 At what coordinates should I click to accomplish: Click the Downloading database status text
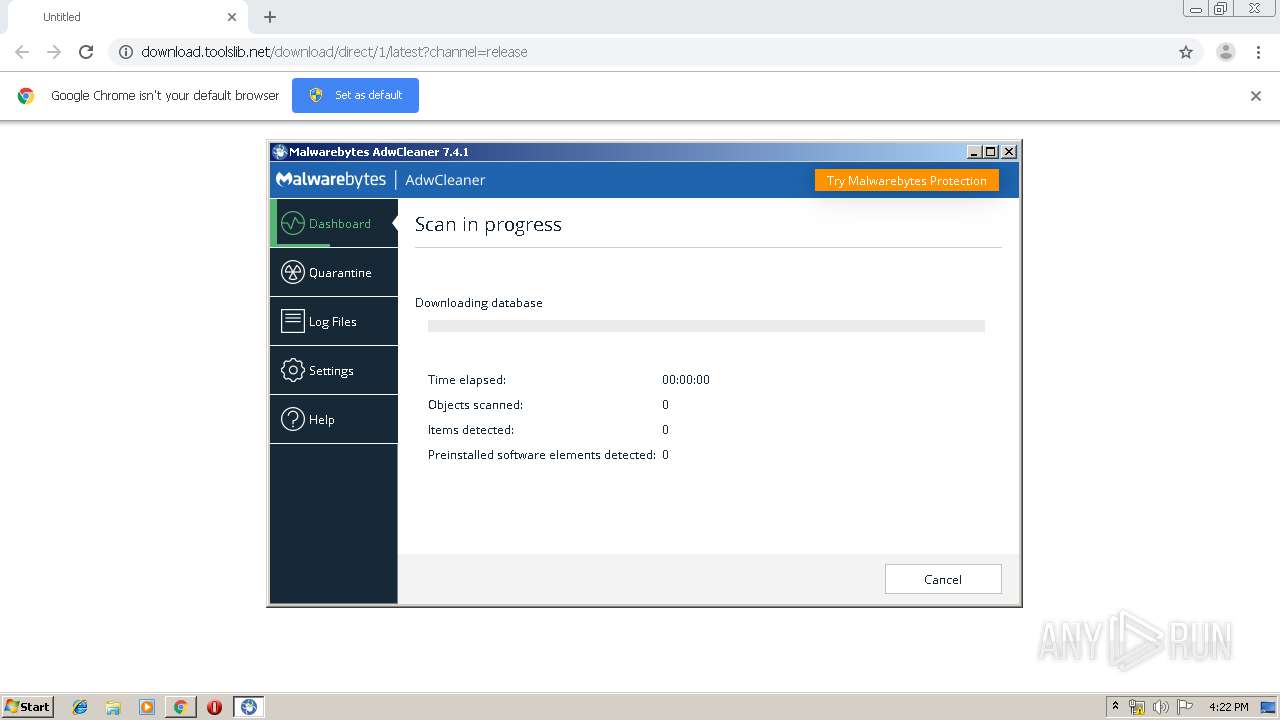(479, 303)
